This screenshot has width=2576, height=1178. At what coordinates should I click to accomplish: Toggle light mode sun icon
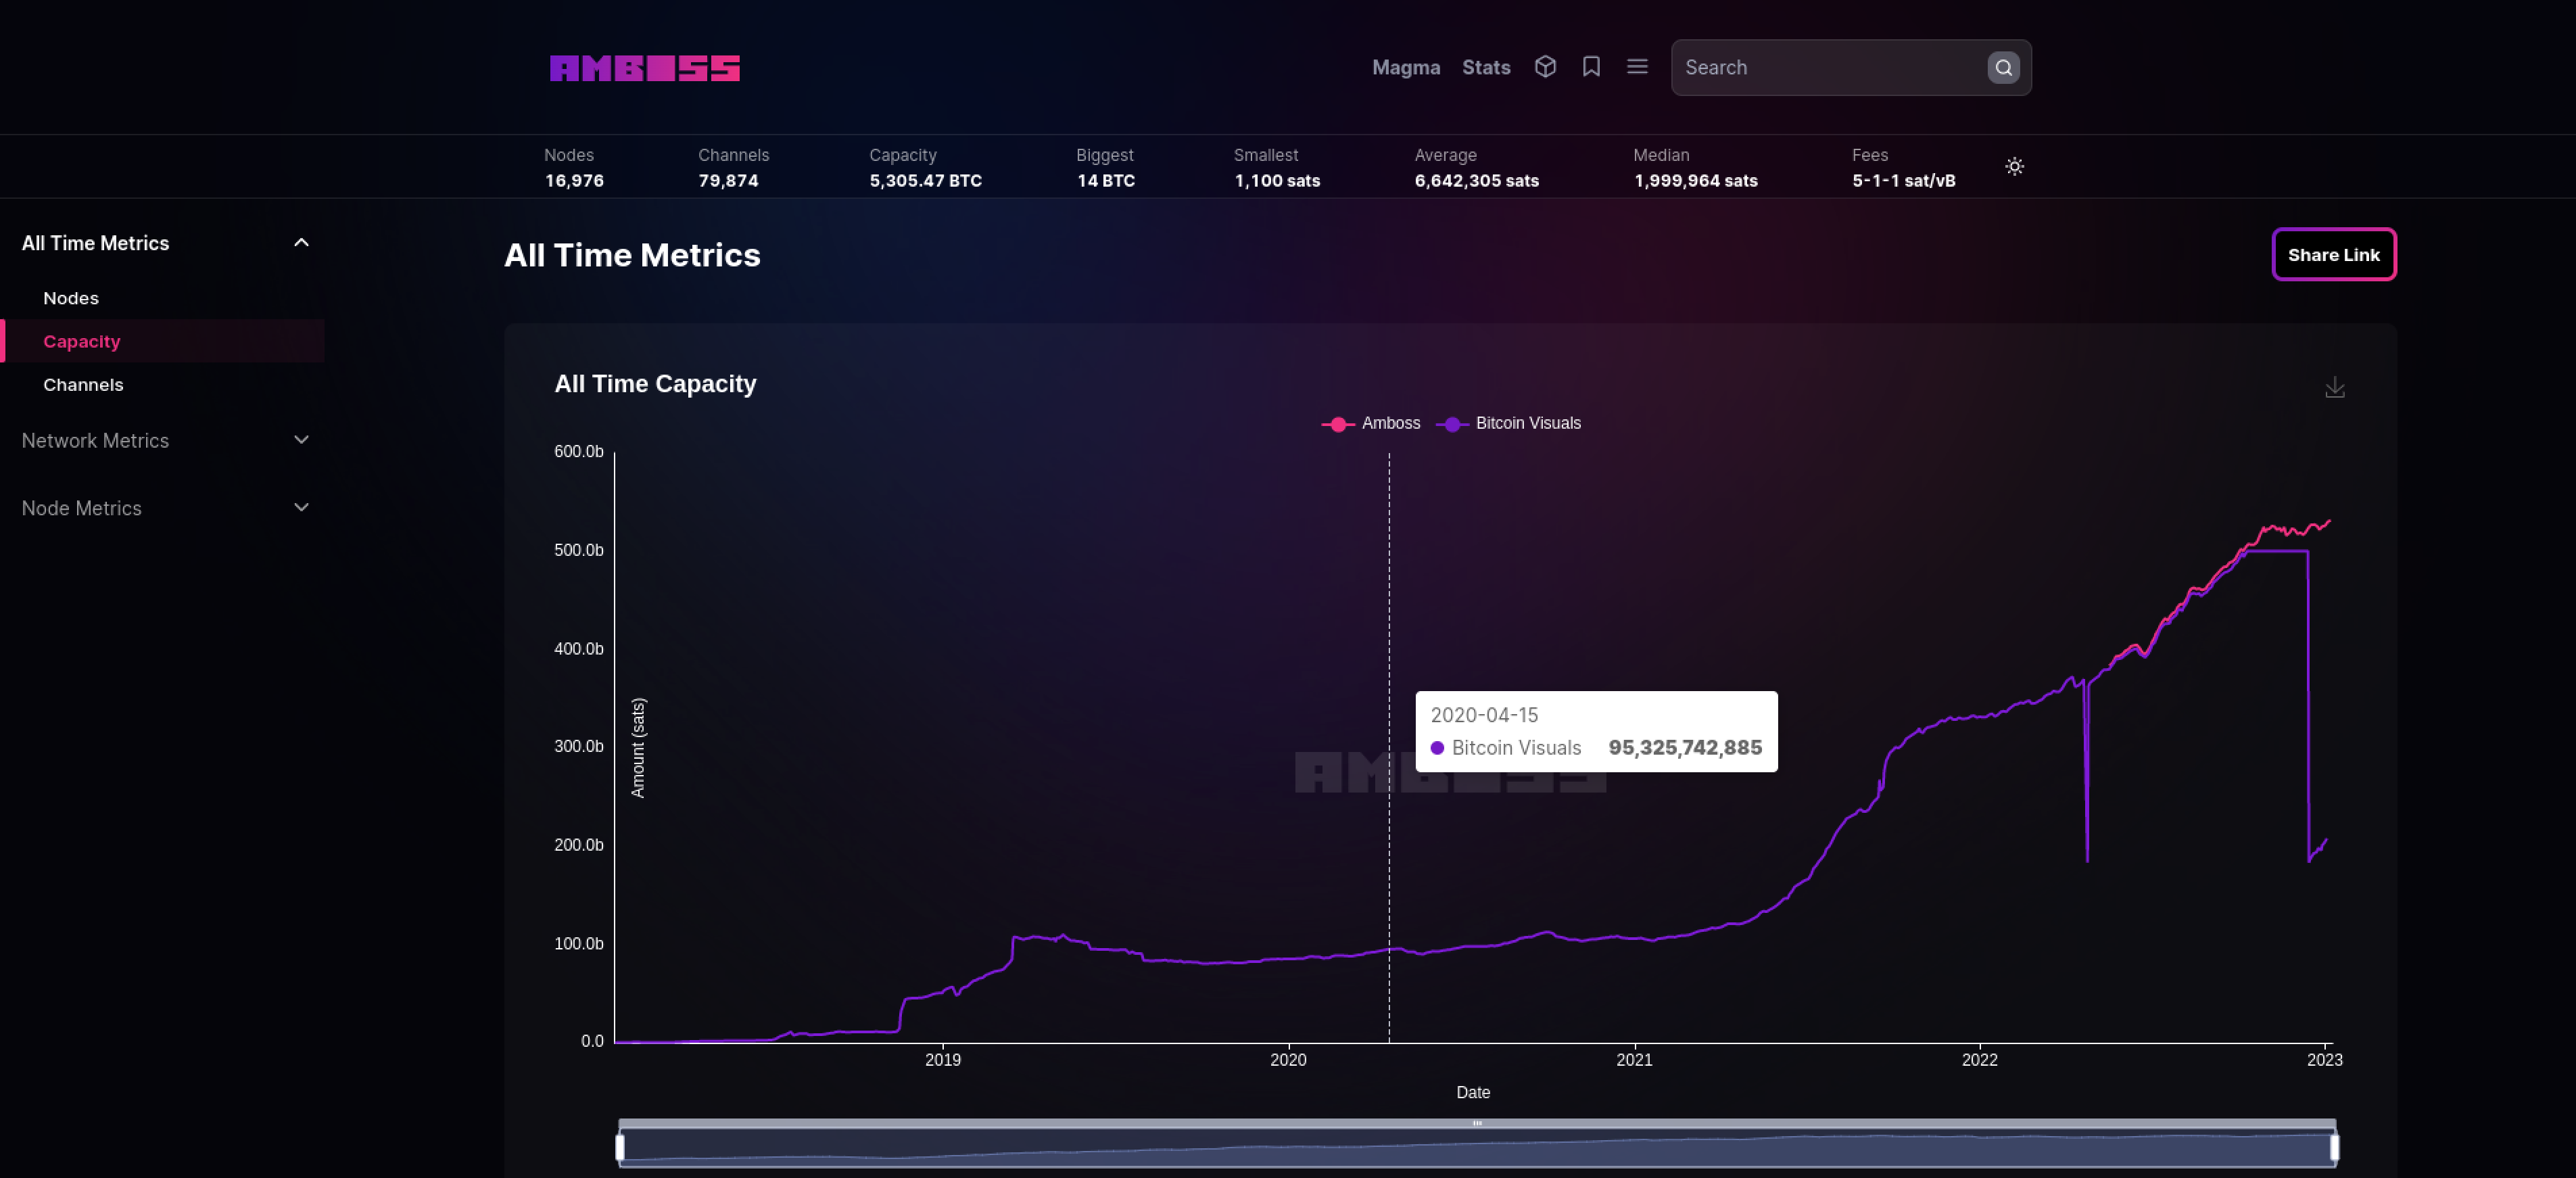click(2014, 167)
